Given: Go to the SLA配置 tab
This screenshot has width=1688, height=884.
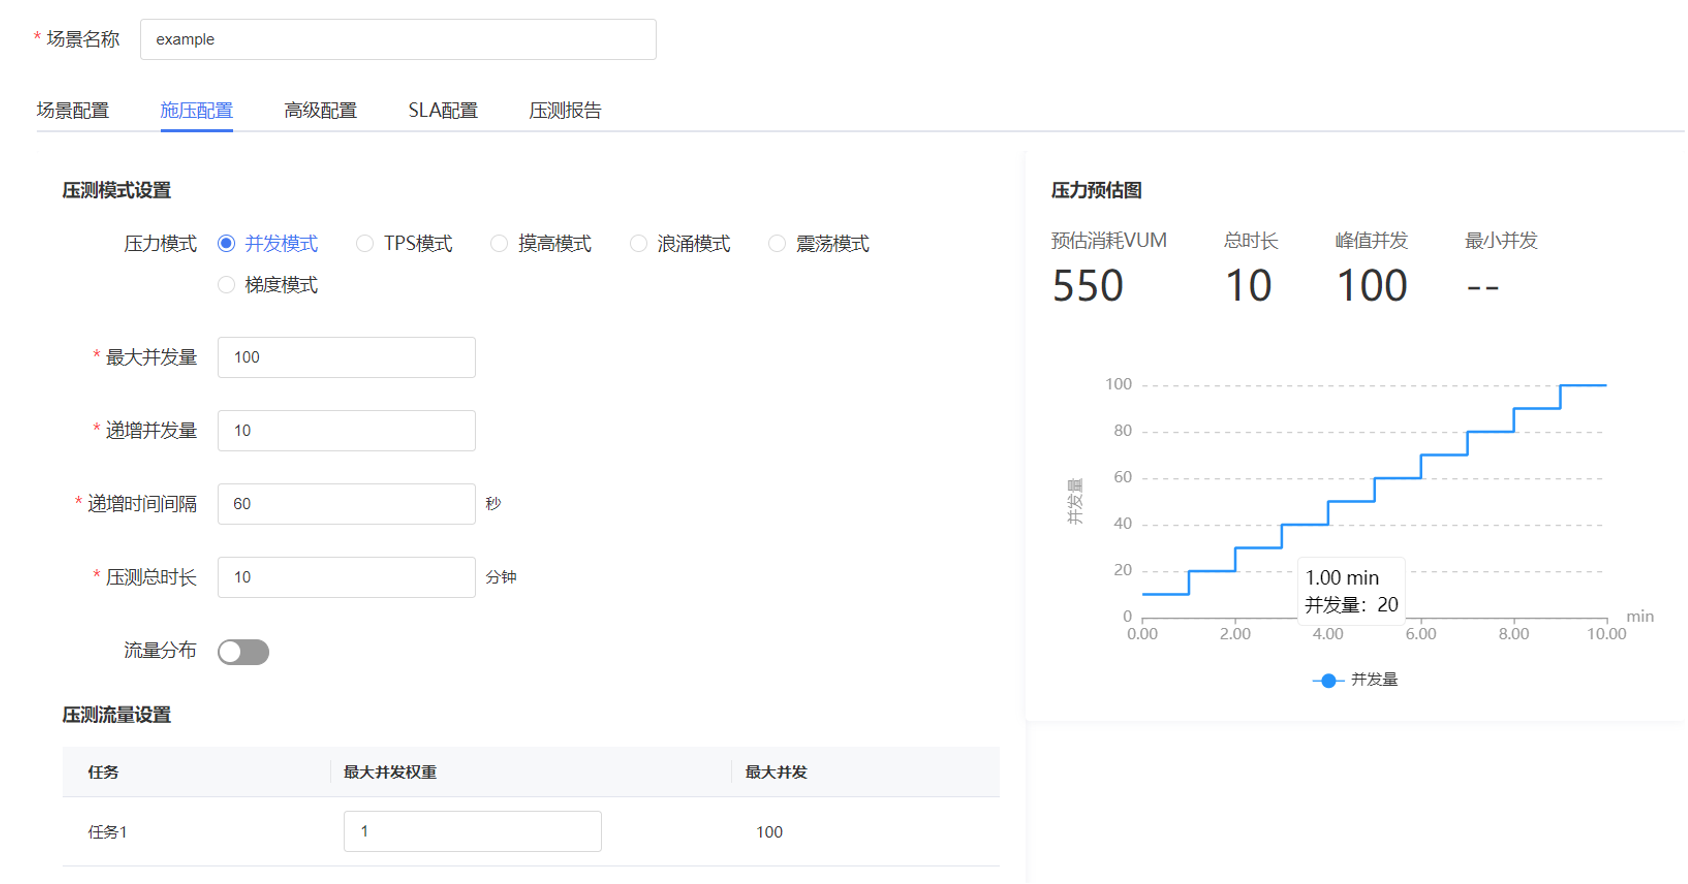Looking at the screenshot, I should [x=443, y=110].
